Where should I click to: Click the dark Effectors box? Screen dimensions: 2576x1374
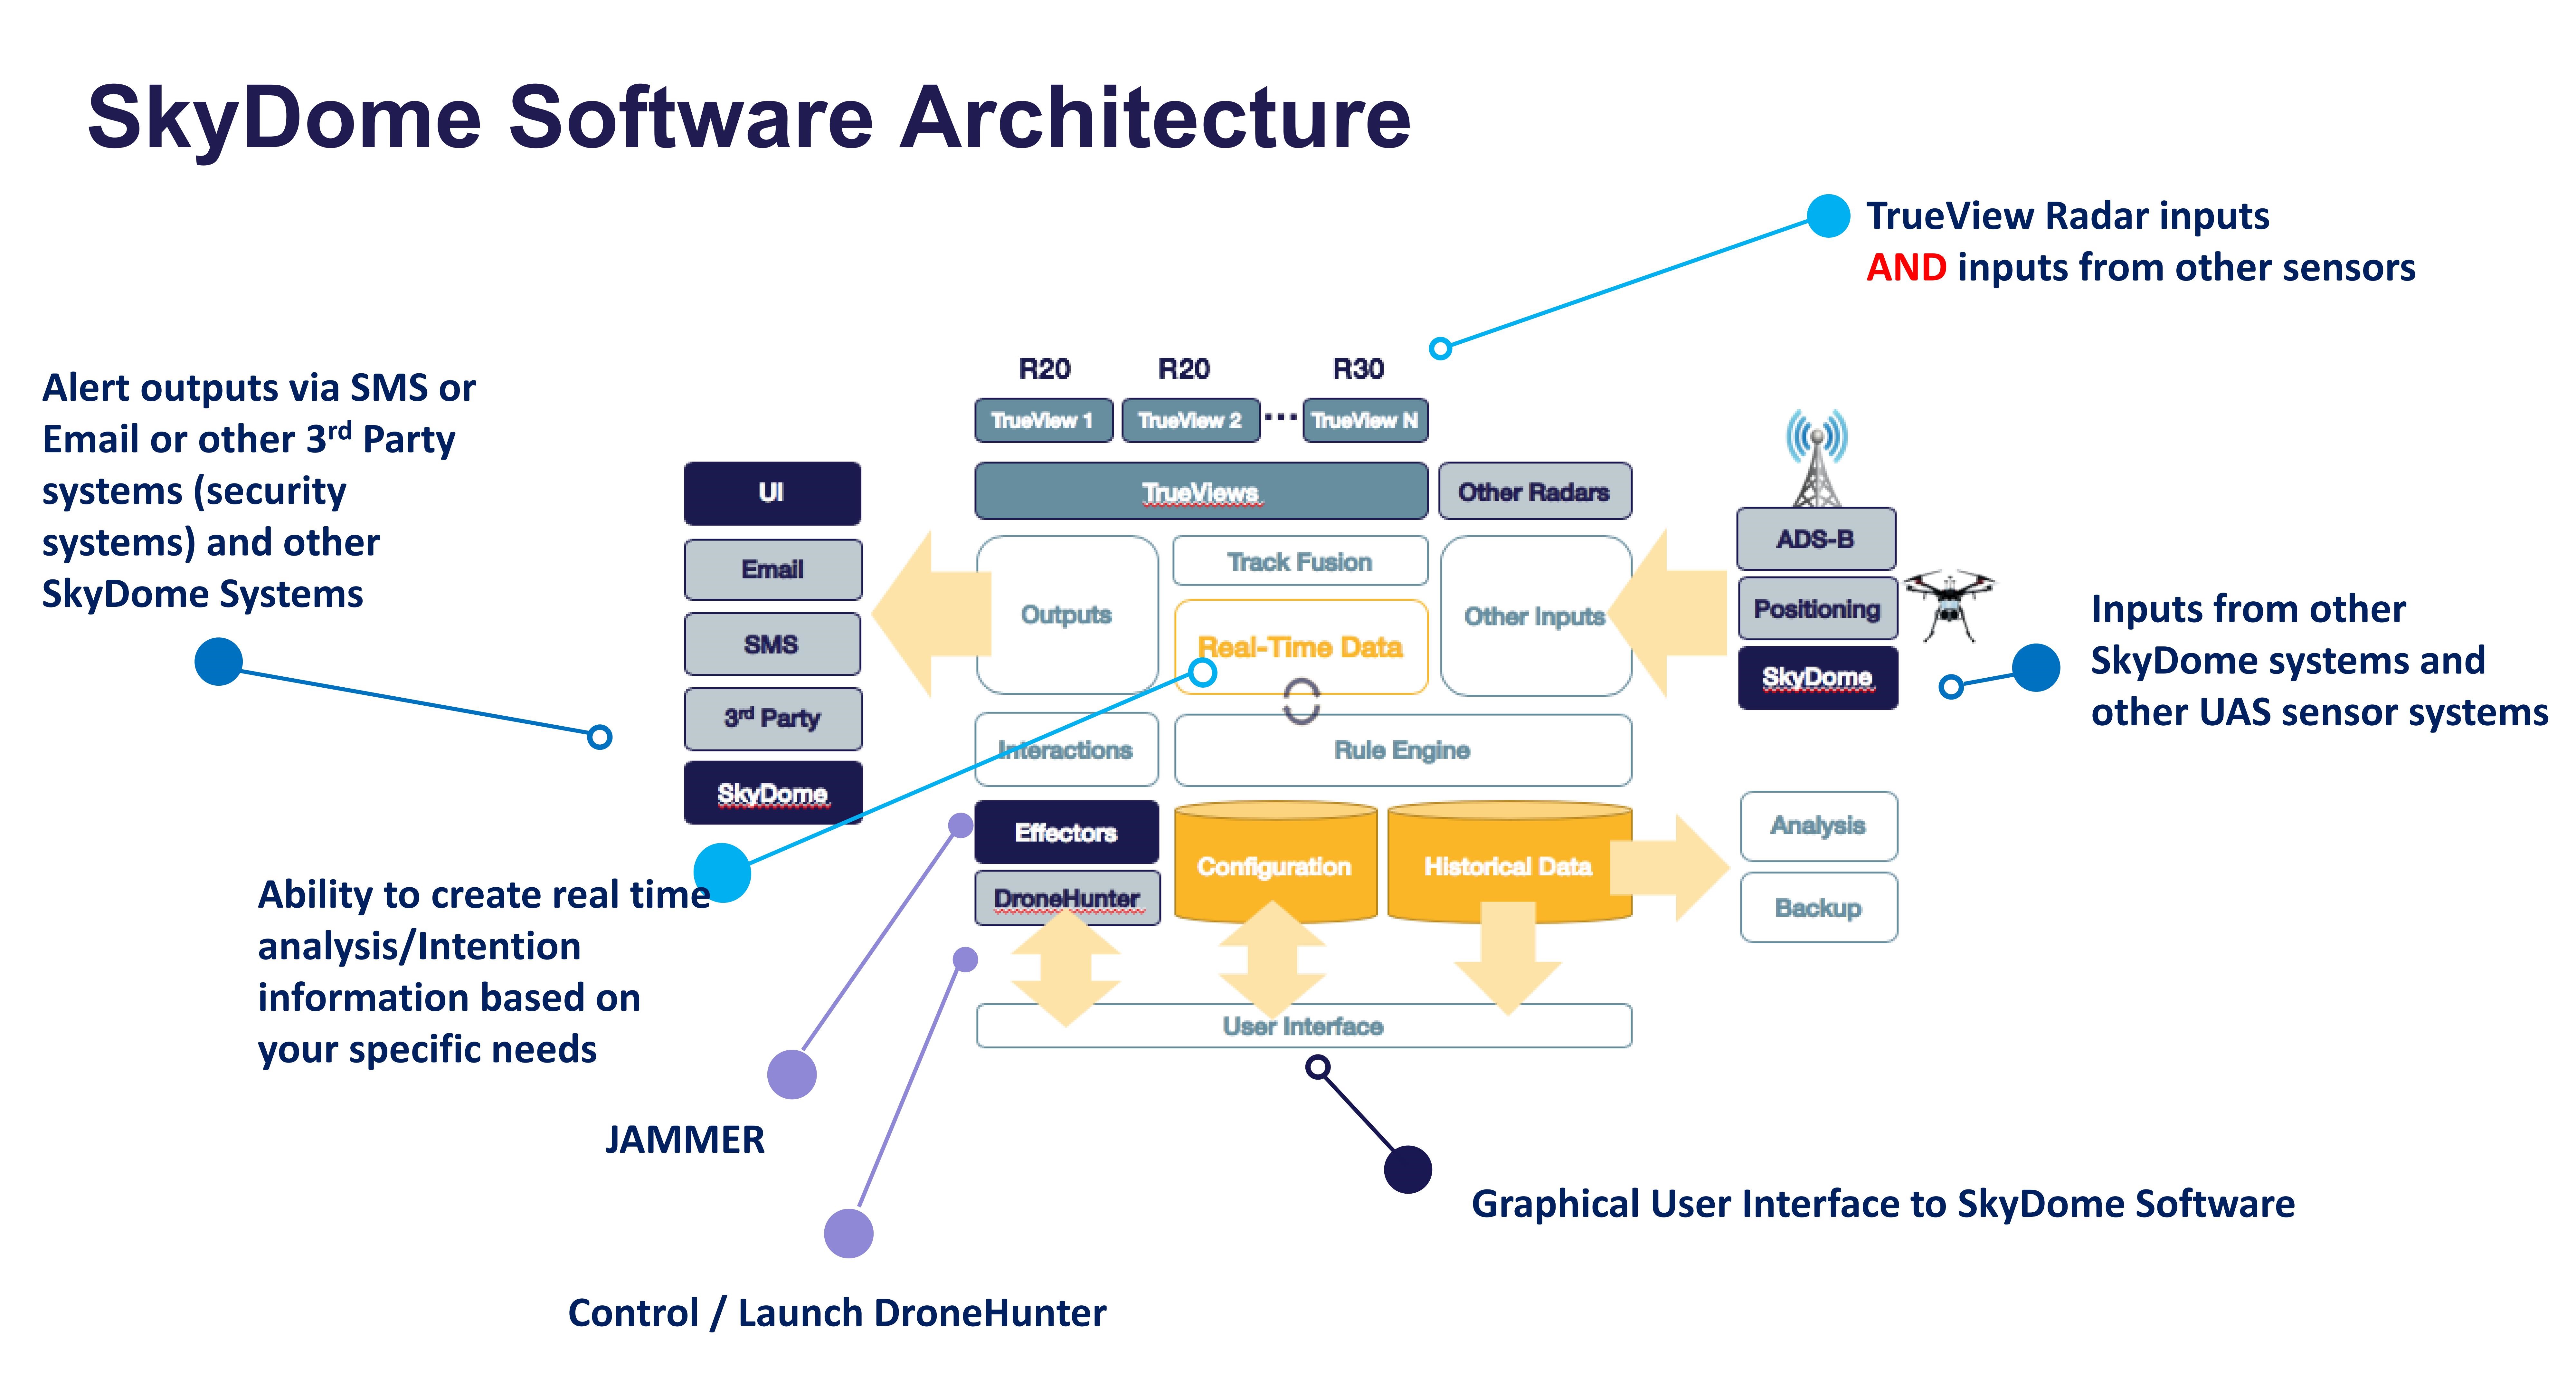point(1067,832)
